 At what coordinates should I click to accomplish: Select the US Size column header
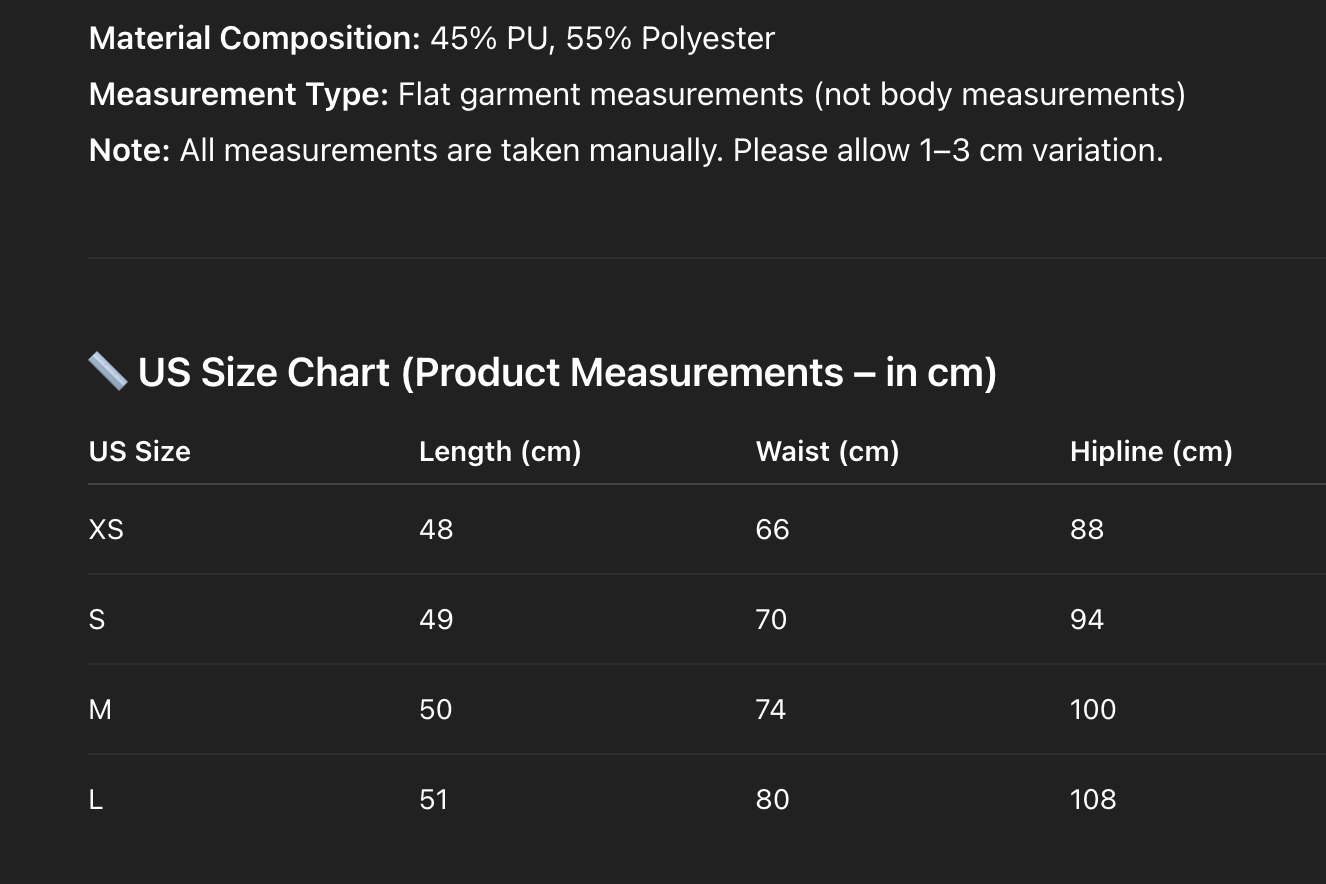(x=139, y=452)
